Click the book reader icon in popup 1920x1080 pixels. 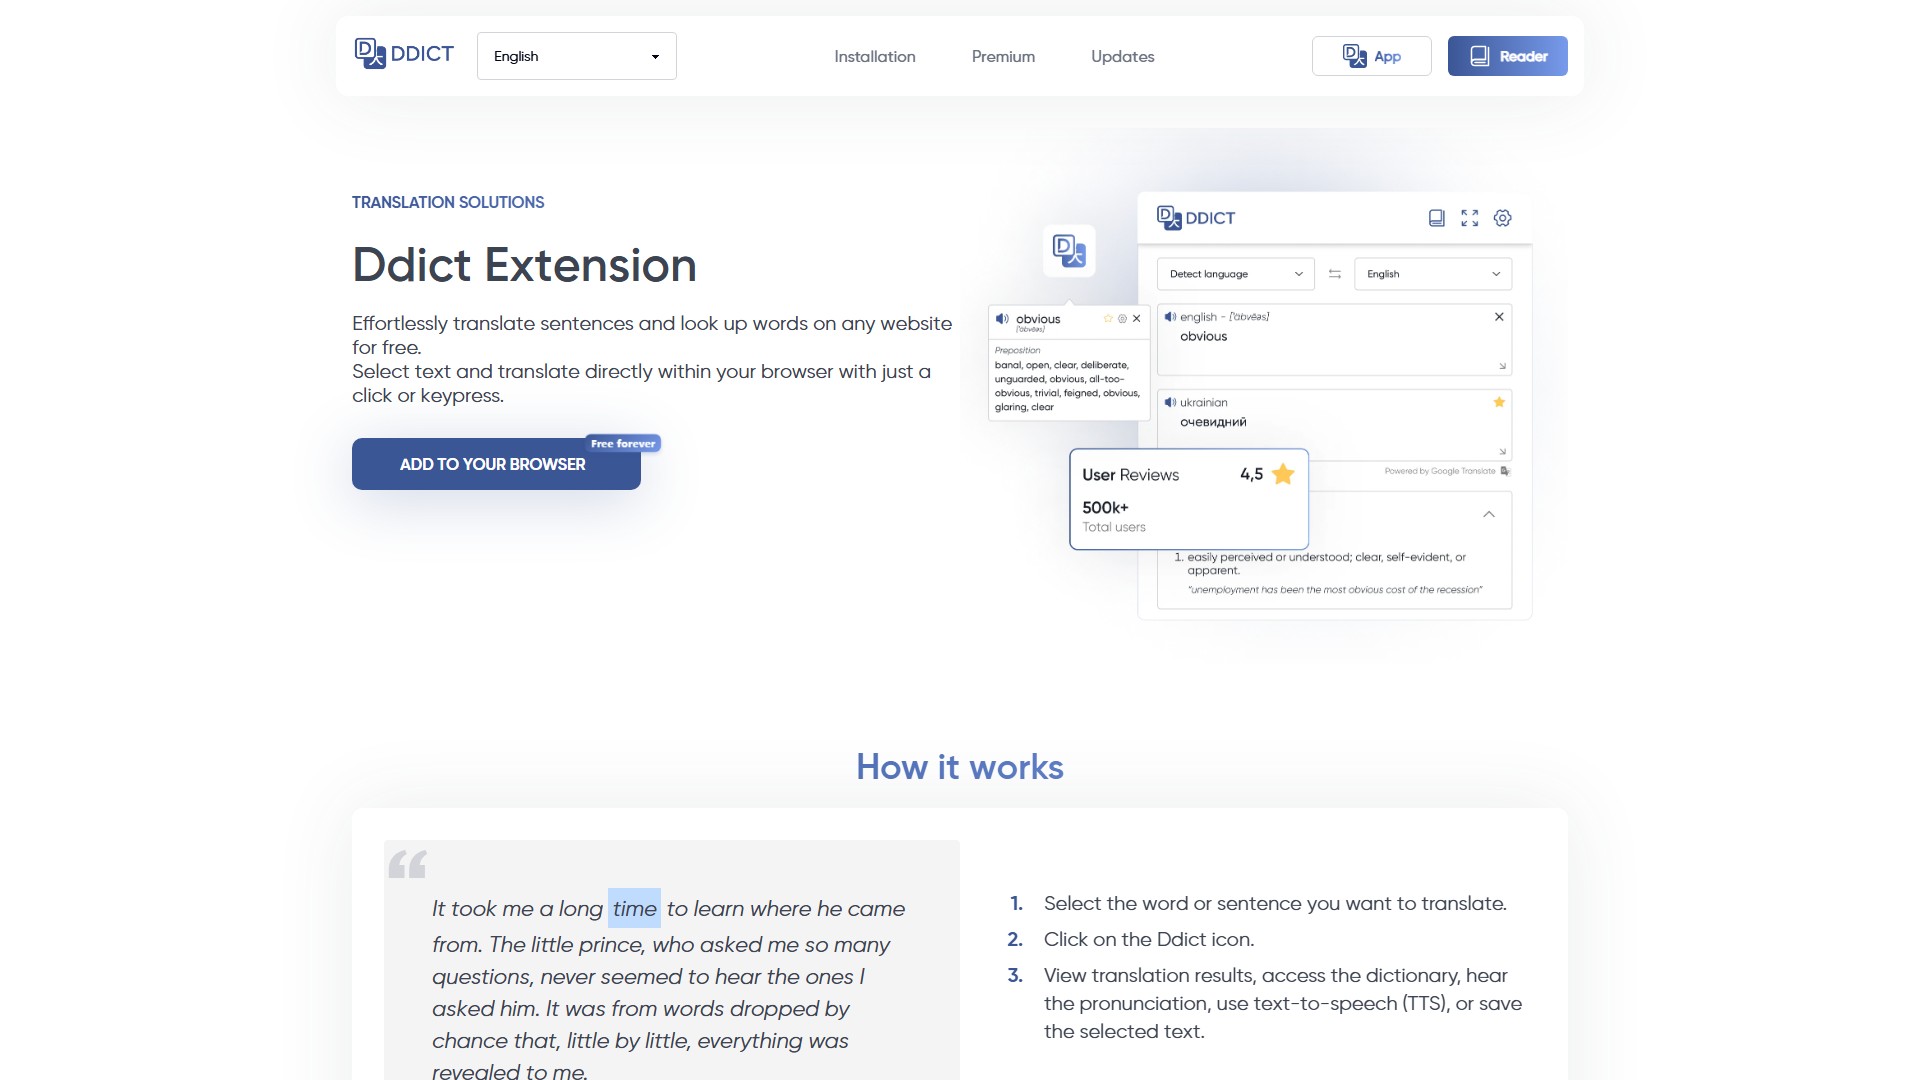click(1436, 218)
